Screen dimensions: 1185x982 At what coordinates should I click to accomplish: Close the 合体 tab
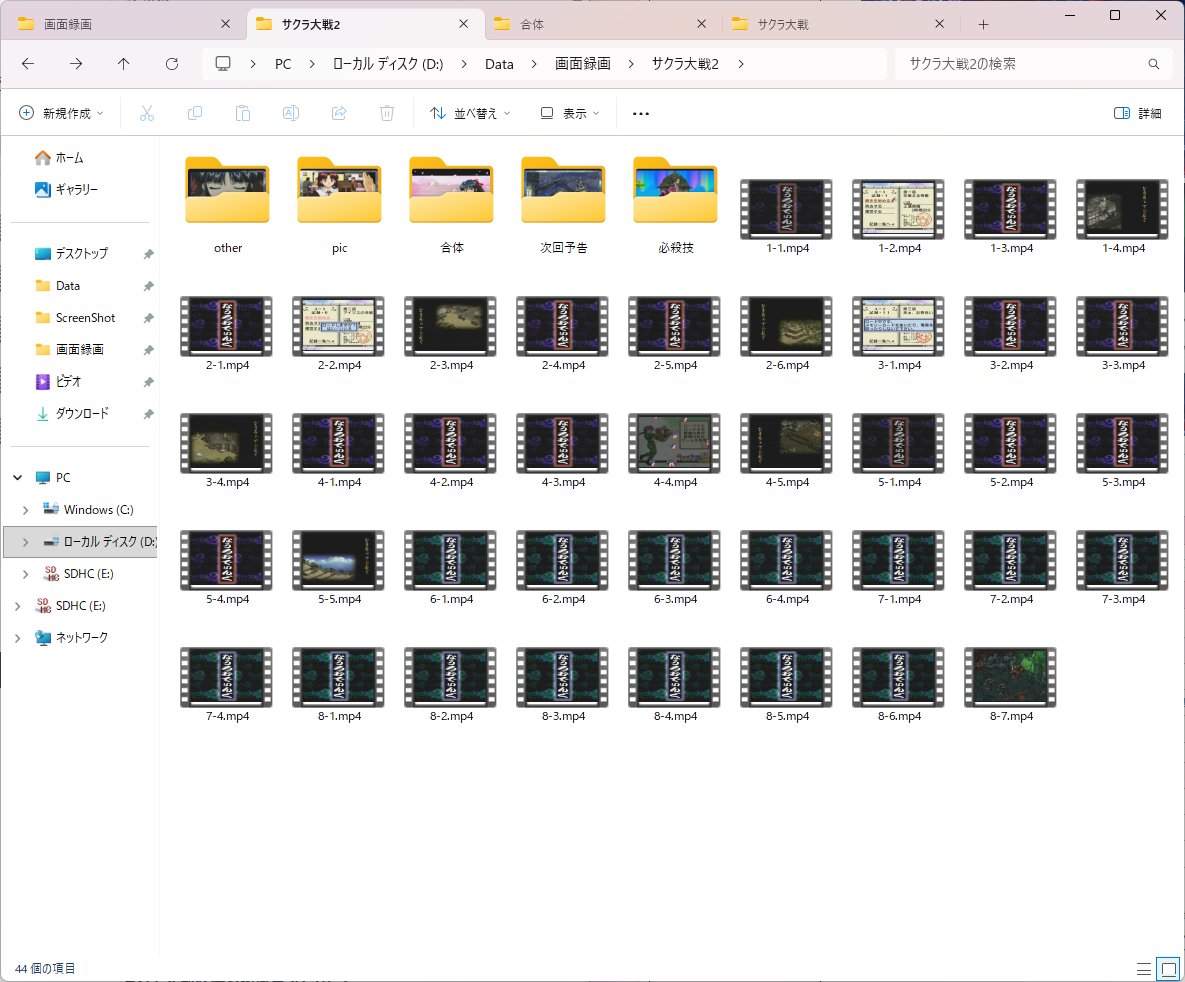click(x=701, y=24)
